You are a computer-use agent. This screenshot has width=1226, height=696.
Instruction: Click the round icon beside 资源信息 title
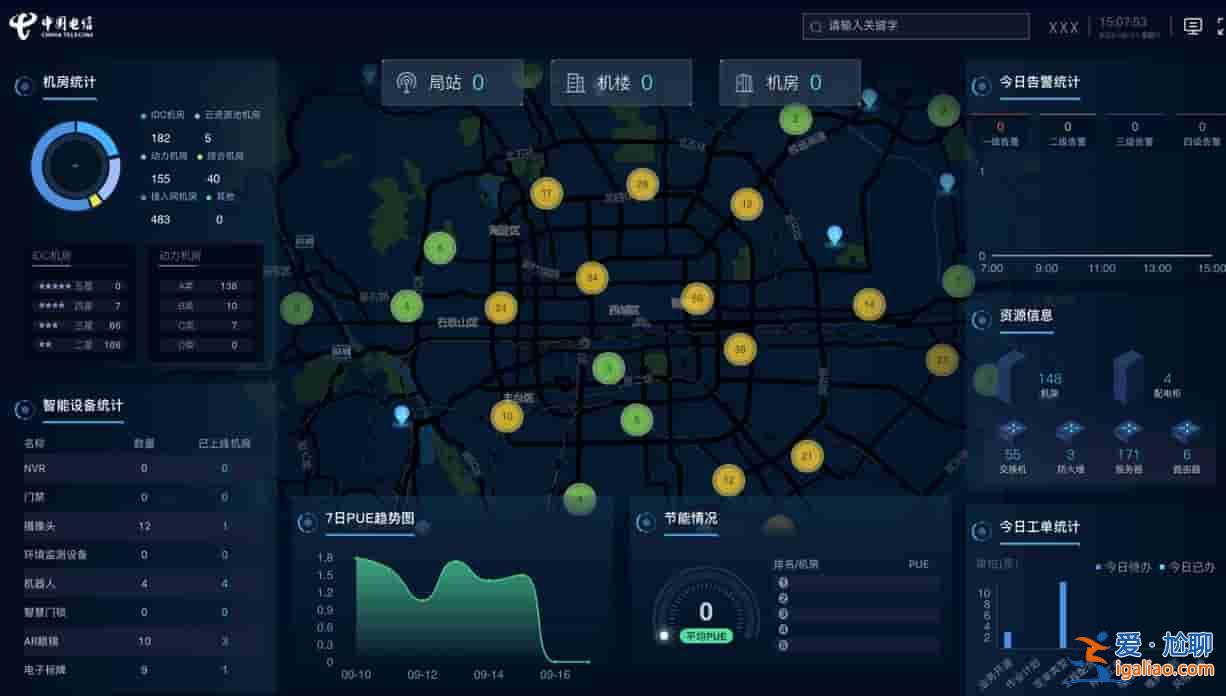coord(981,318)
